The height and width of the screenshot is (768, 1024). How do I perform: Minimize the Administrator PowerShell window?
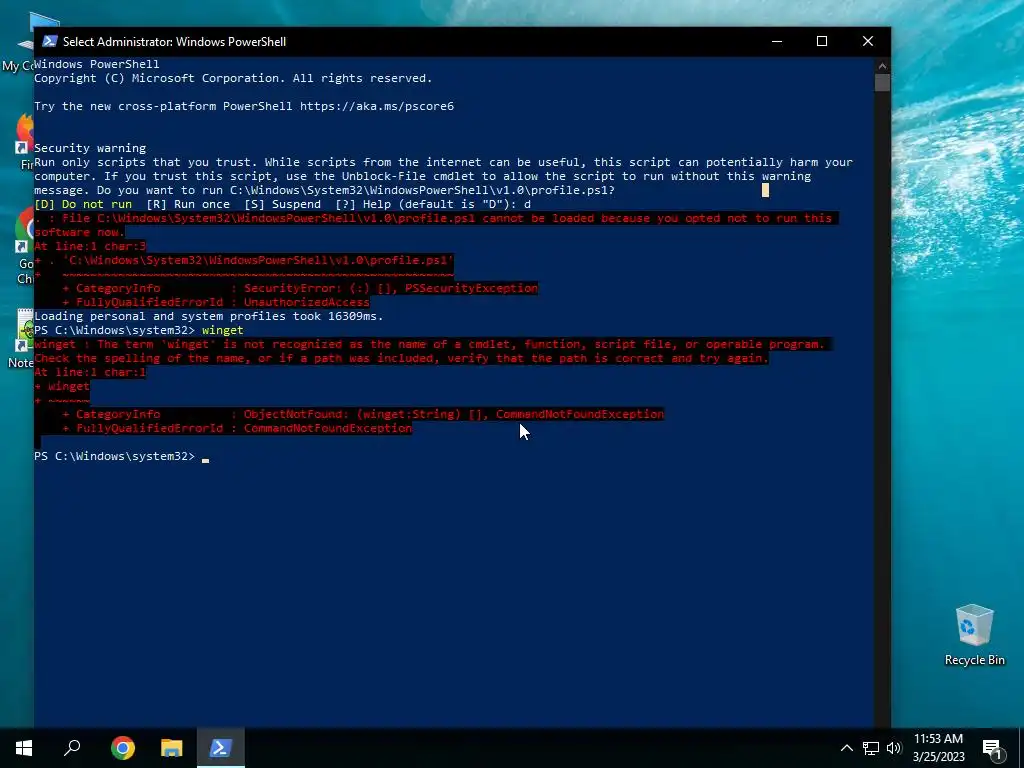pyautogui.click(x=776, y=41)
